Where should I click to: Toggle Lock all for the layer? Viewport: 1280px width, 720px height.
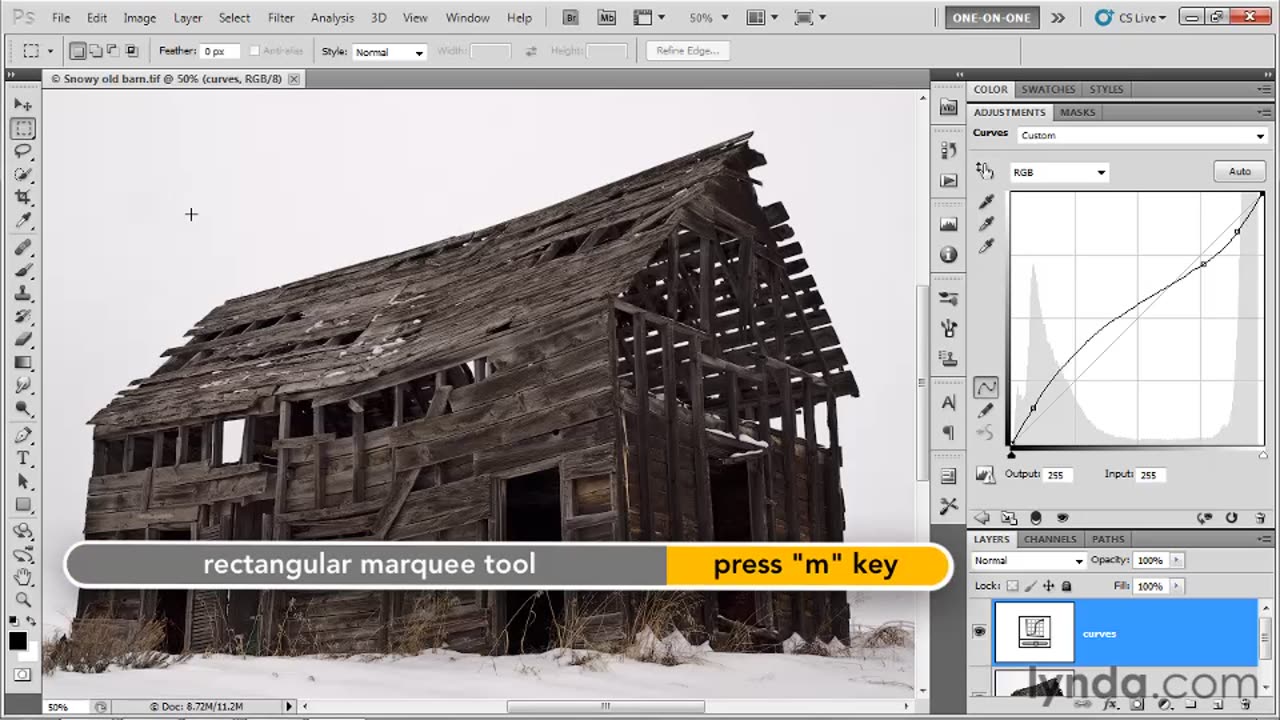(x=1066, y=586)
